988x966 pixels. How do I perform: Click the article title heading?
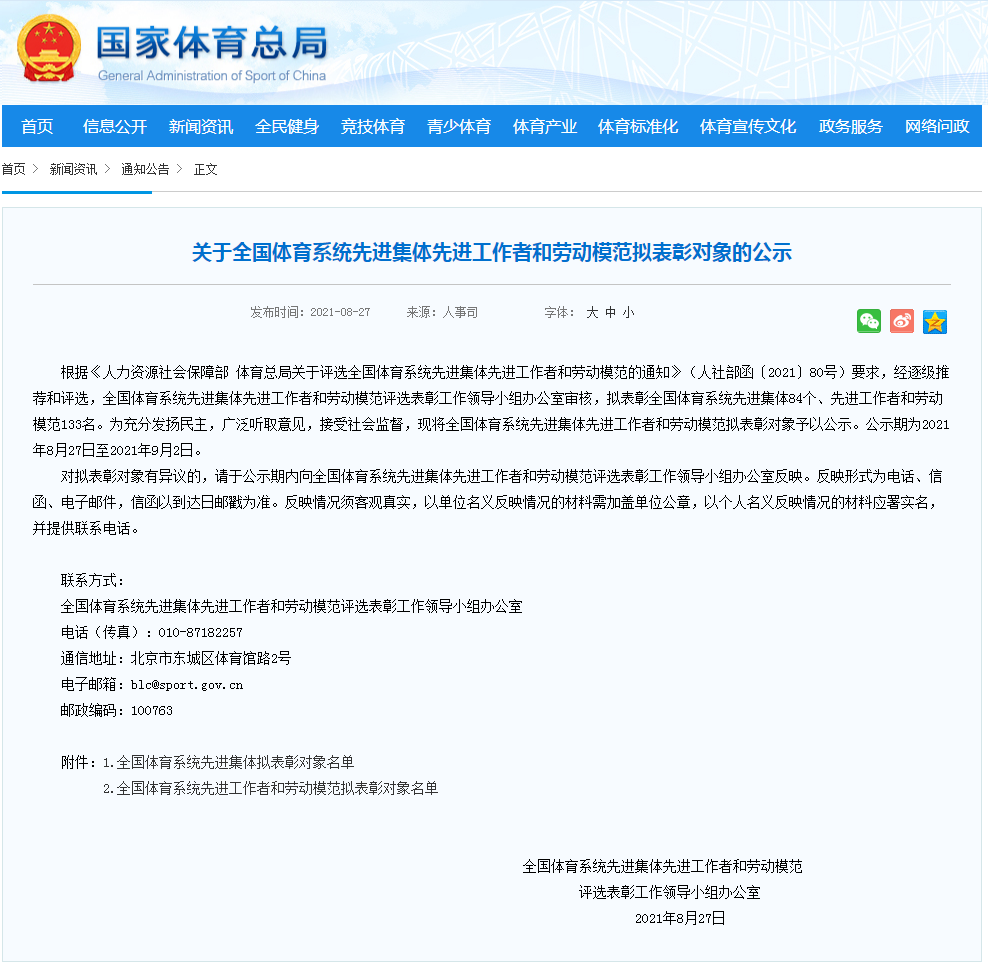click(491, 253)
